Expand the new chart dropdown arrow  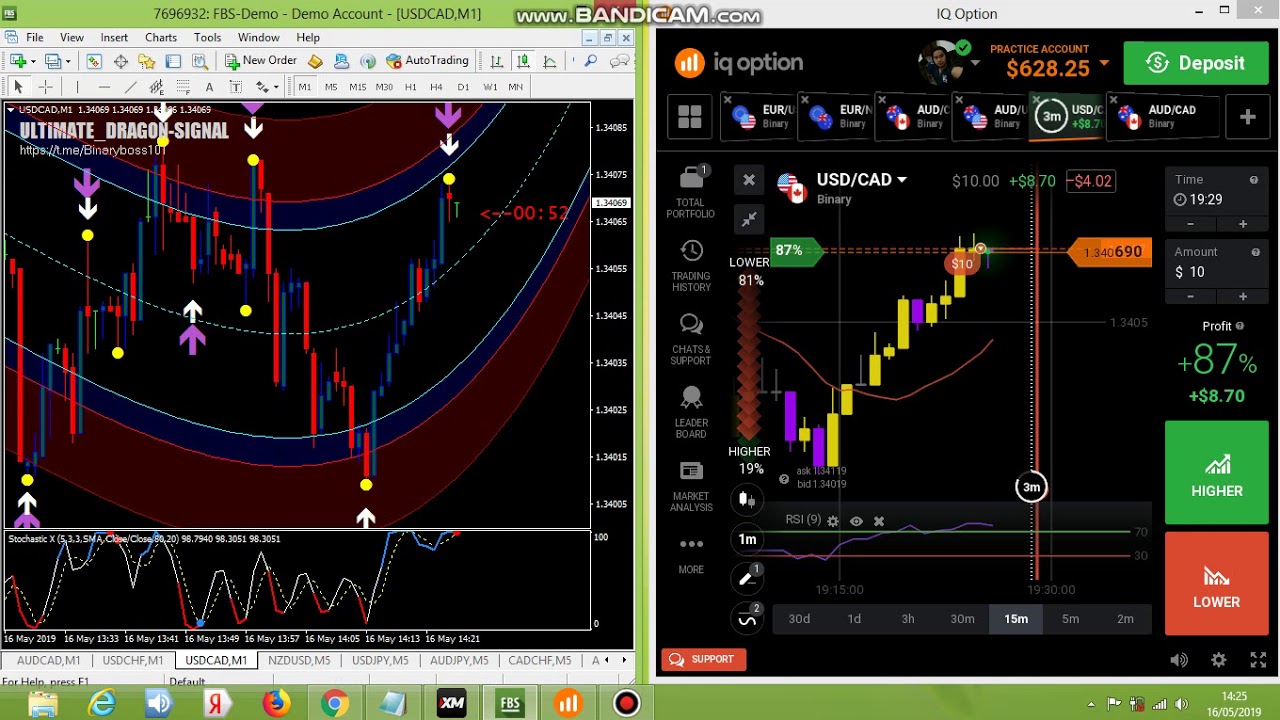coord(33,61)
